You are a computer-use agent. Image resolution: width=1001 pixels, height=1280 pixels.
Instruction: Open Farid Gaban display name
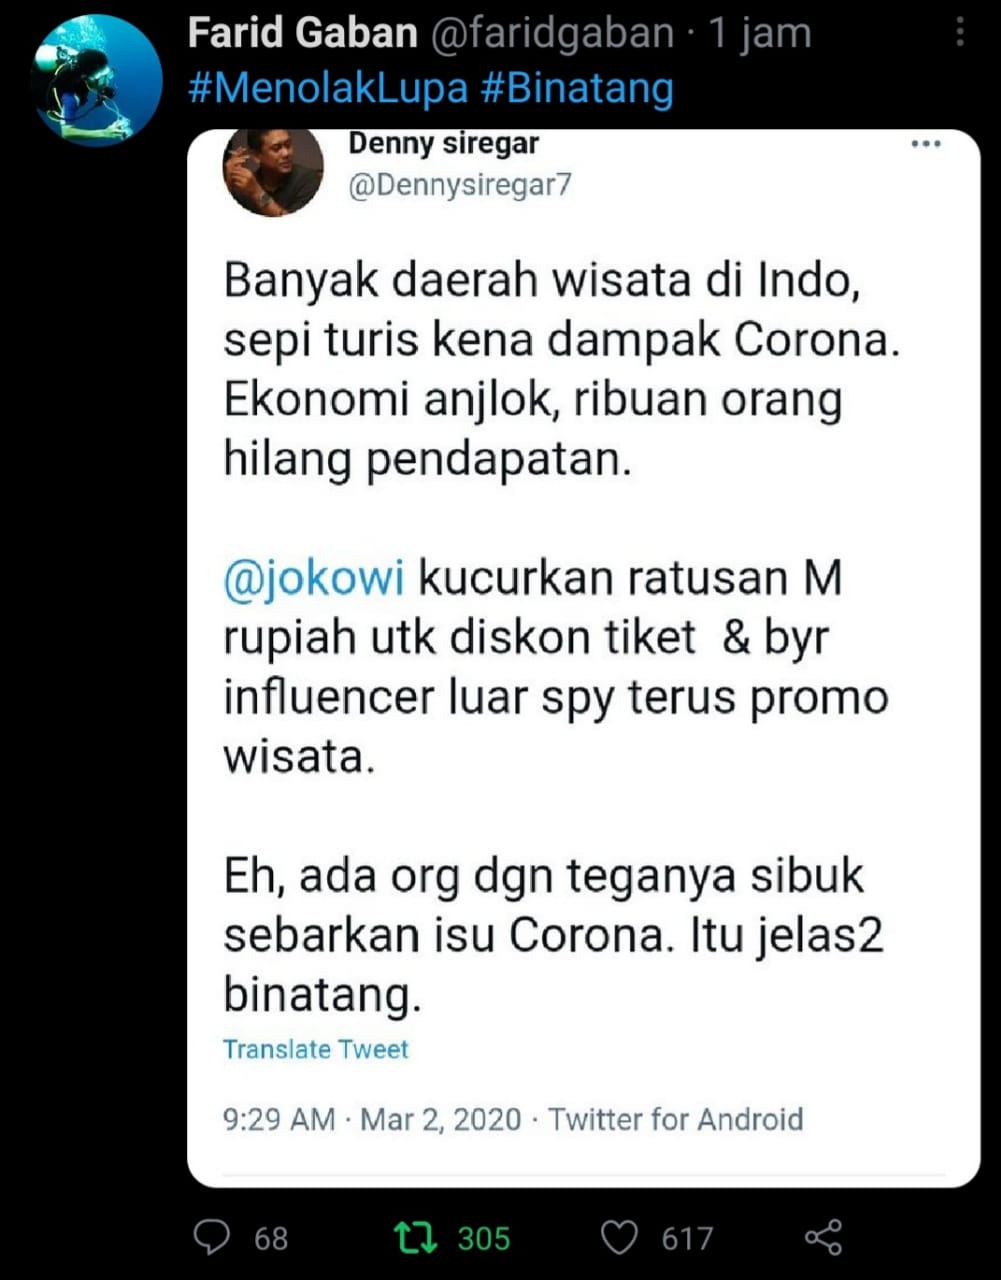pyautogui.click(x=303, y=34)
